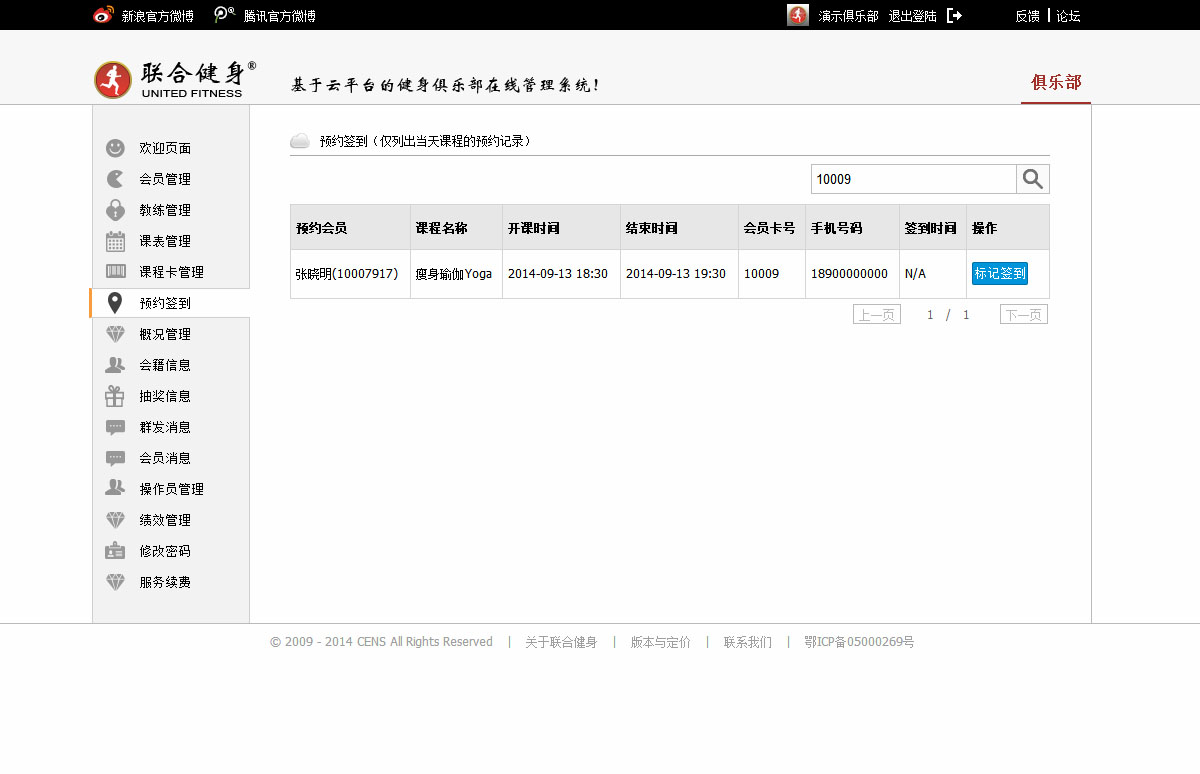Click the logout arrow icon beside 退出登陆
This screenshot has width=1200, height=774.
(954, 16)
